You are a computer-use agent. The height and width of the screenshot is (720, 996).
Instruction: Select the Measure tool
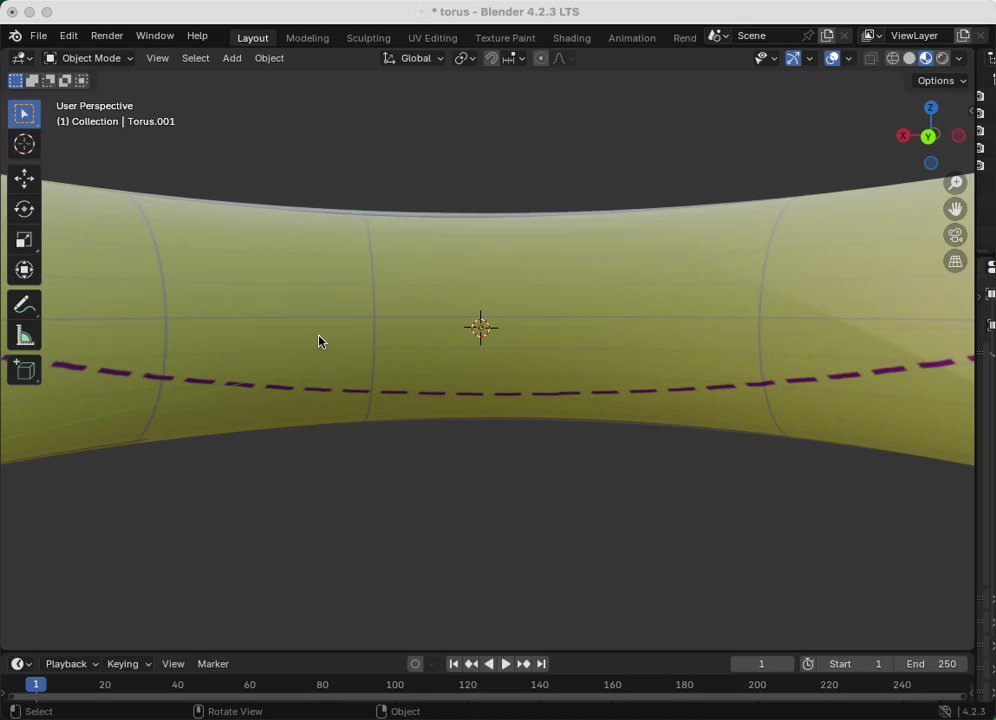pyautogui.click(x=24, y=336)
